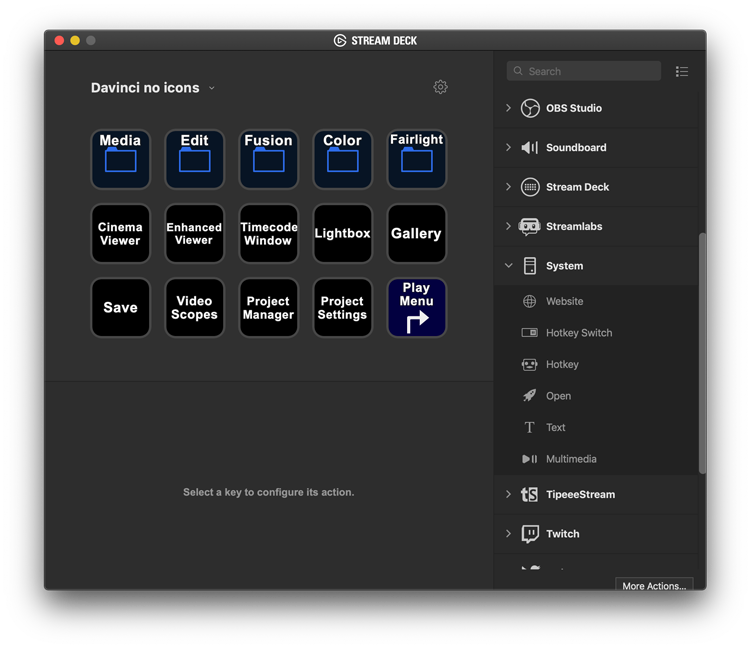Image resolution: width=750 pixels, height=648 pixels.
Task: Click the Streamlabs mascot icon
Action: click(x=529, y=227)
